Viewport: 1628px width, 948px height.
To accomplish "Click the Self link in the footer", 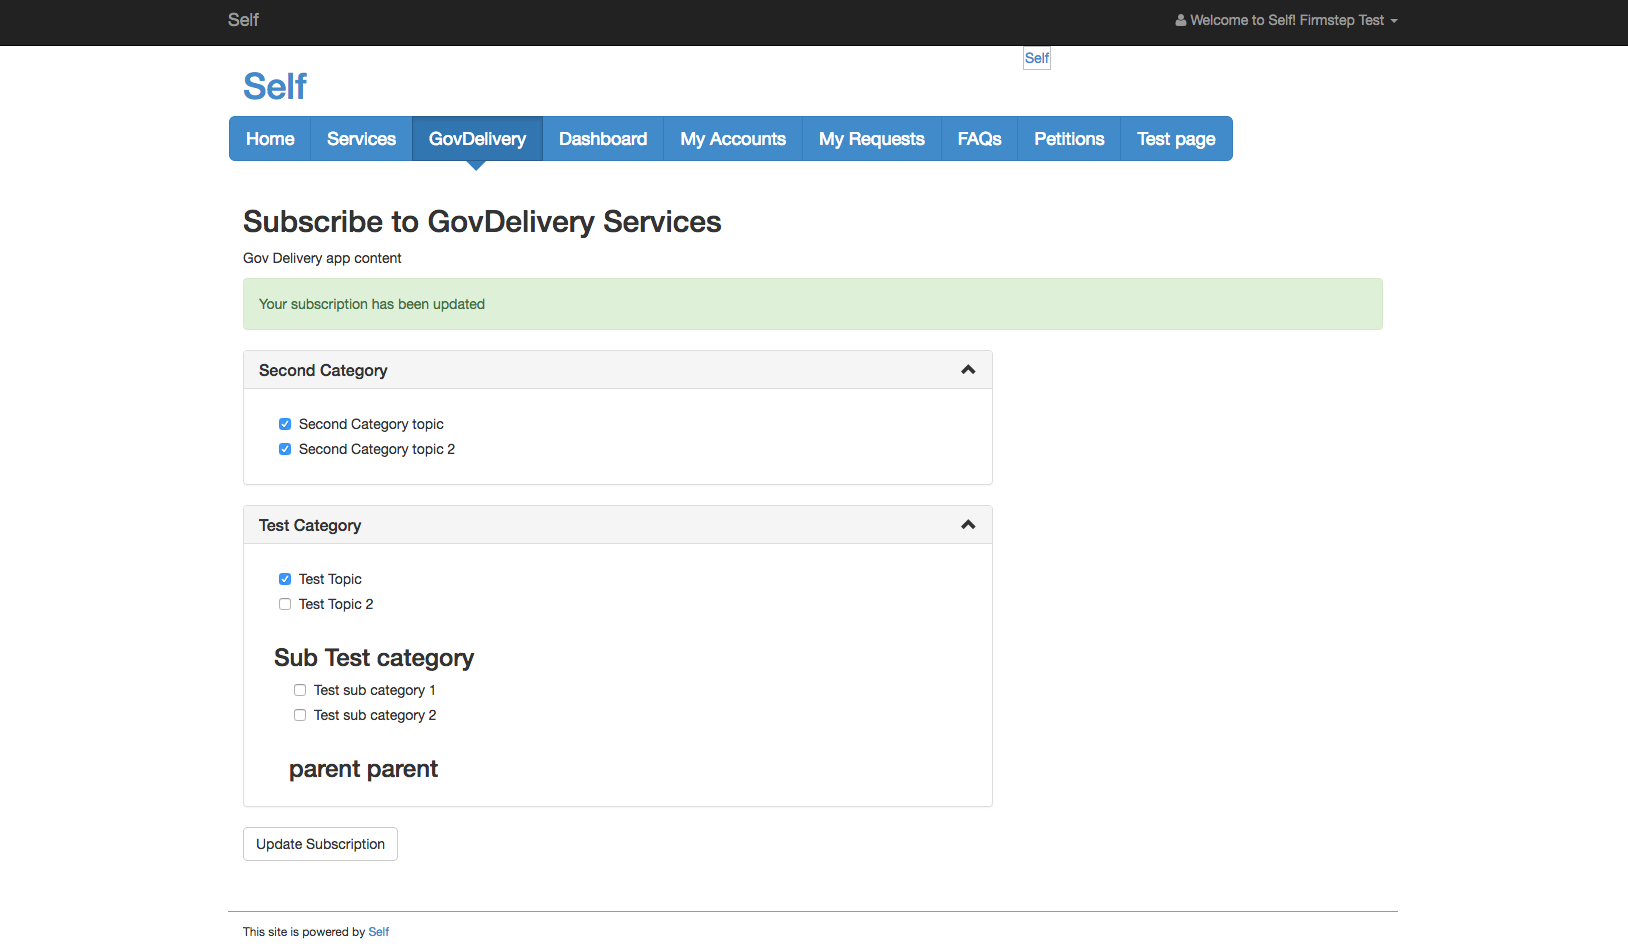I will pos(378,931).
